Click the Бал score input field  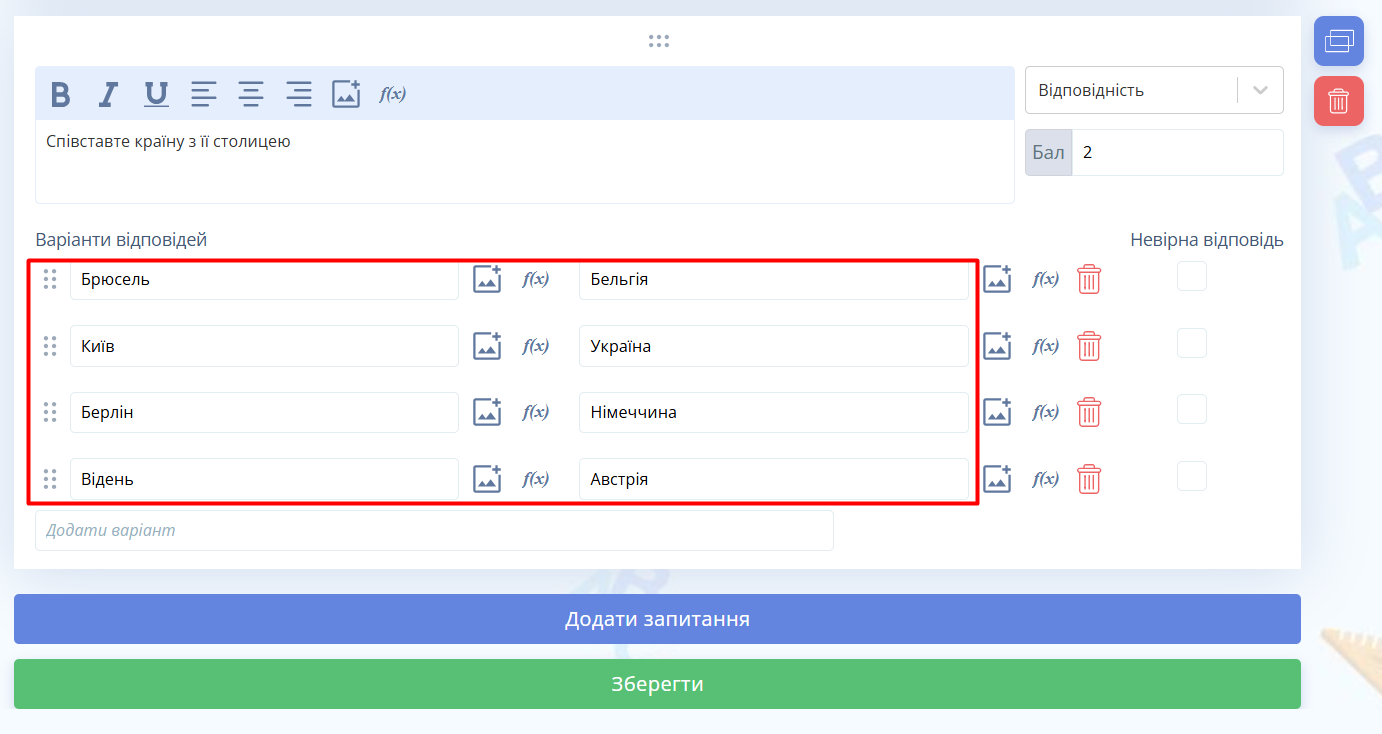[1176, 153]
